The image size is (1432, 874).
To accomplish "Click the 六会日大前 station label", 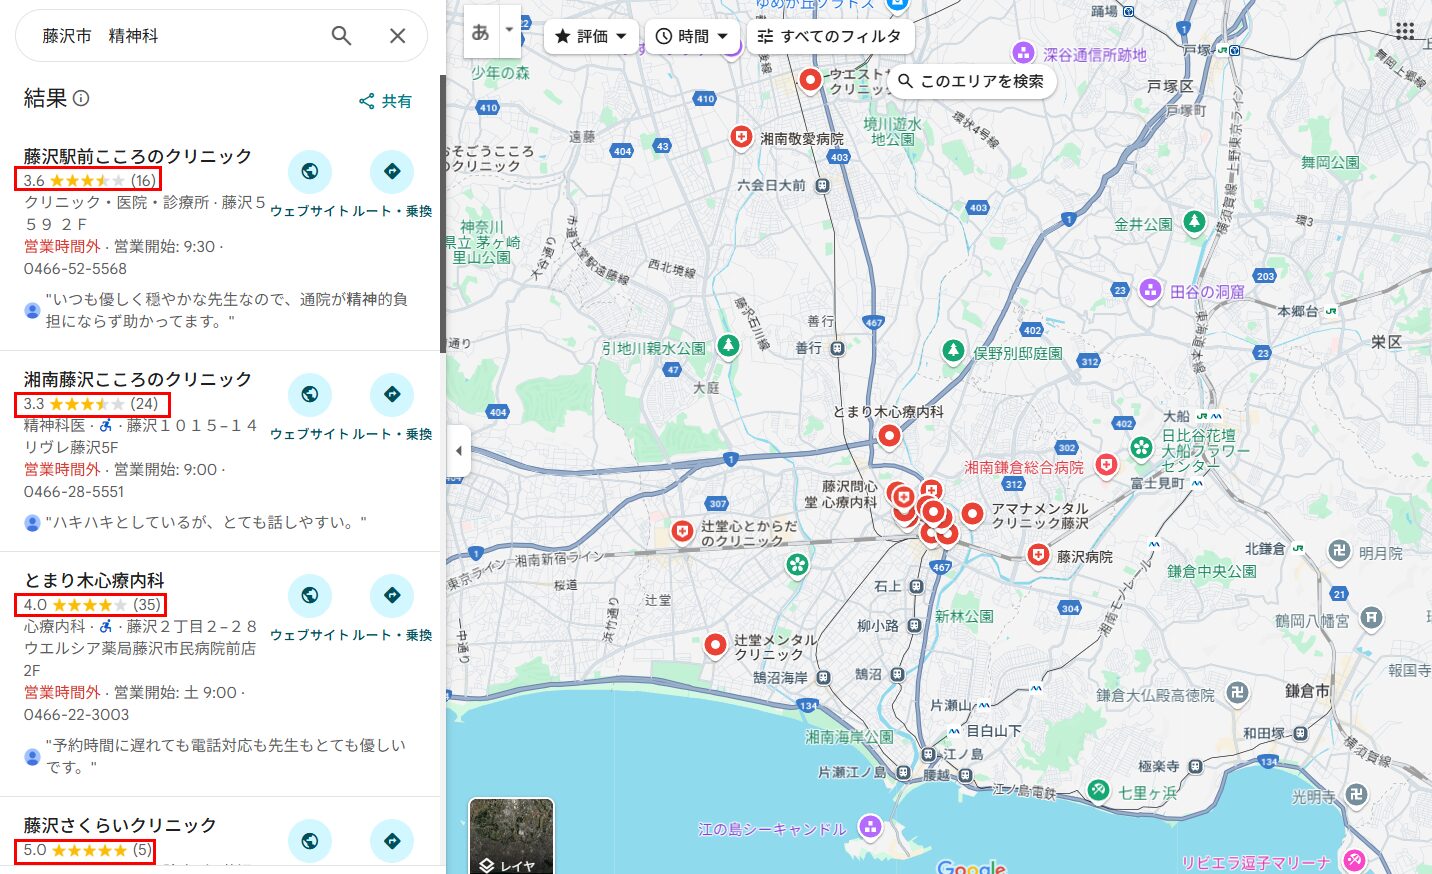I will [771, 185].
